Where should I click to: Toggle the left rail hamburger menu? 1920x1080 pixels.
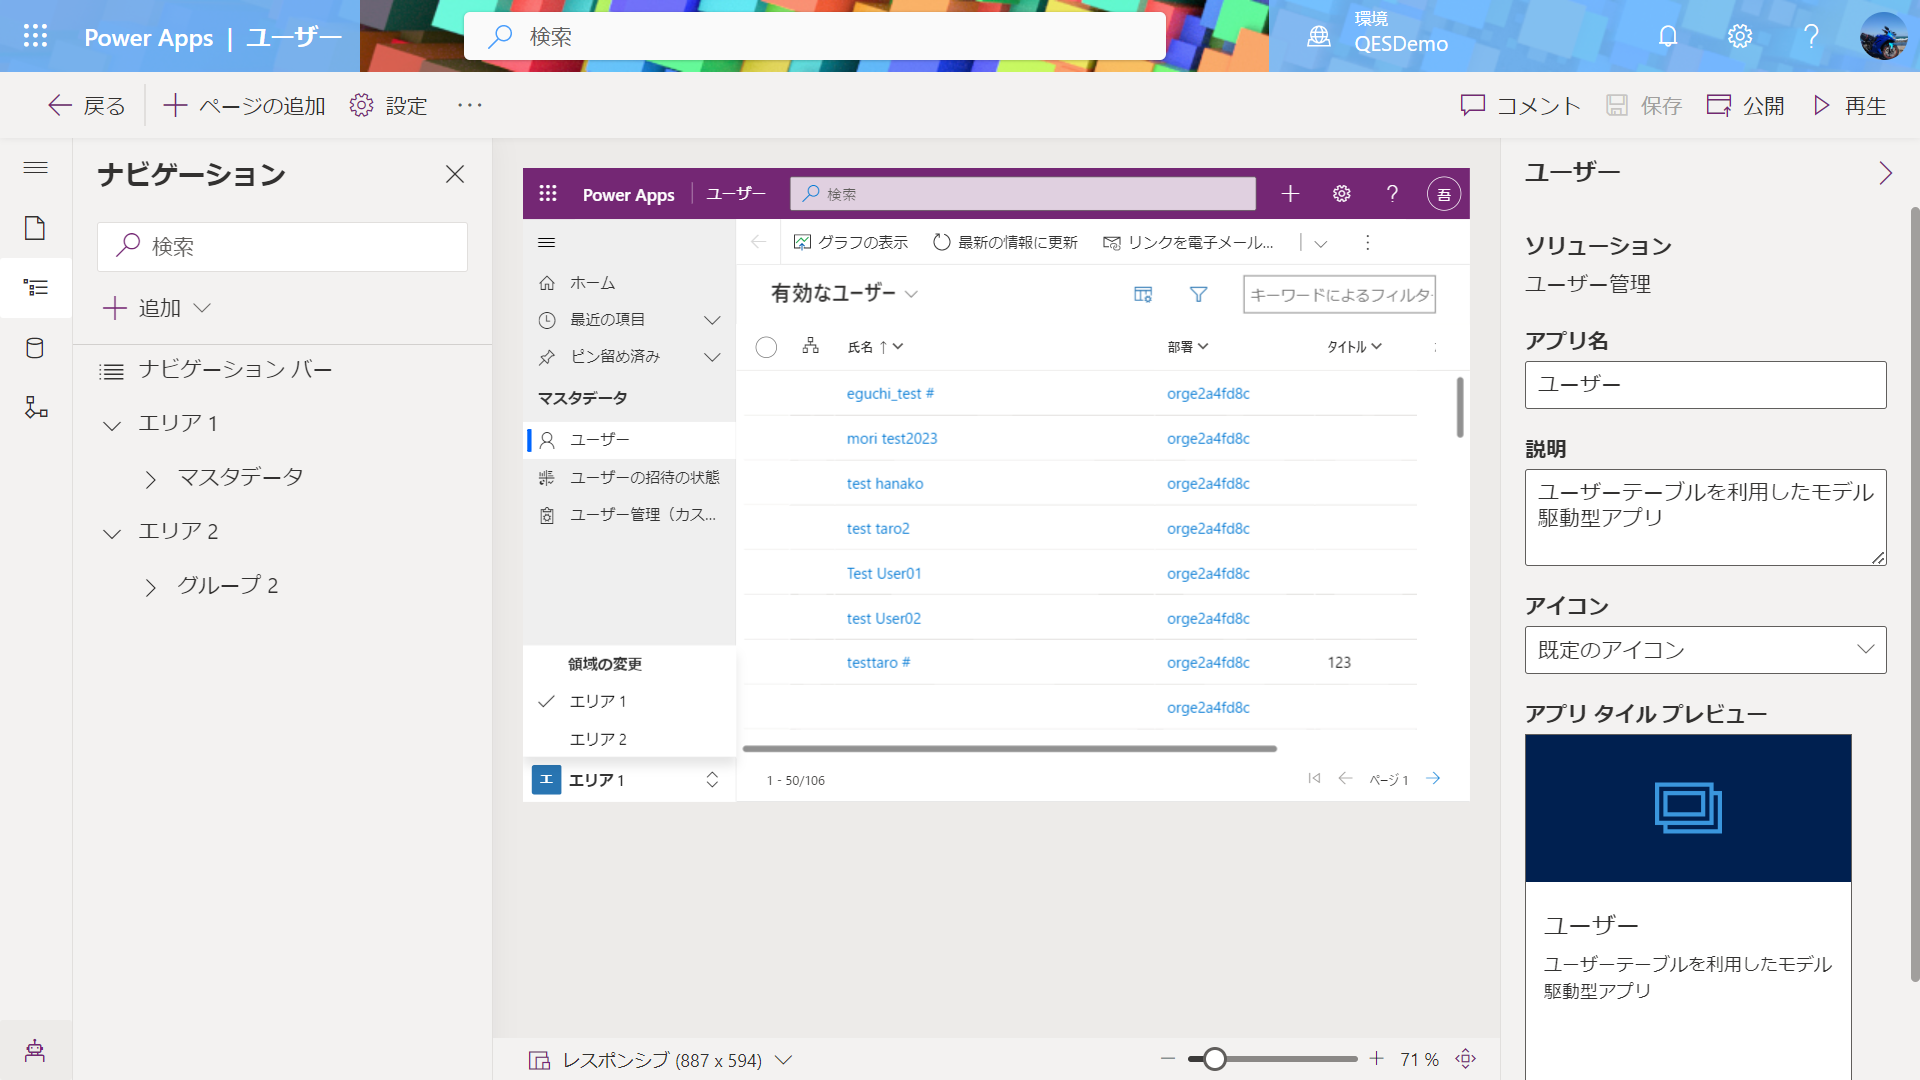35,168
